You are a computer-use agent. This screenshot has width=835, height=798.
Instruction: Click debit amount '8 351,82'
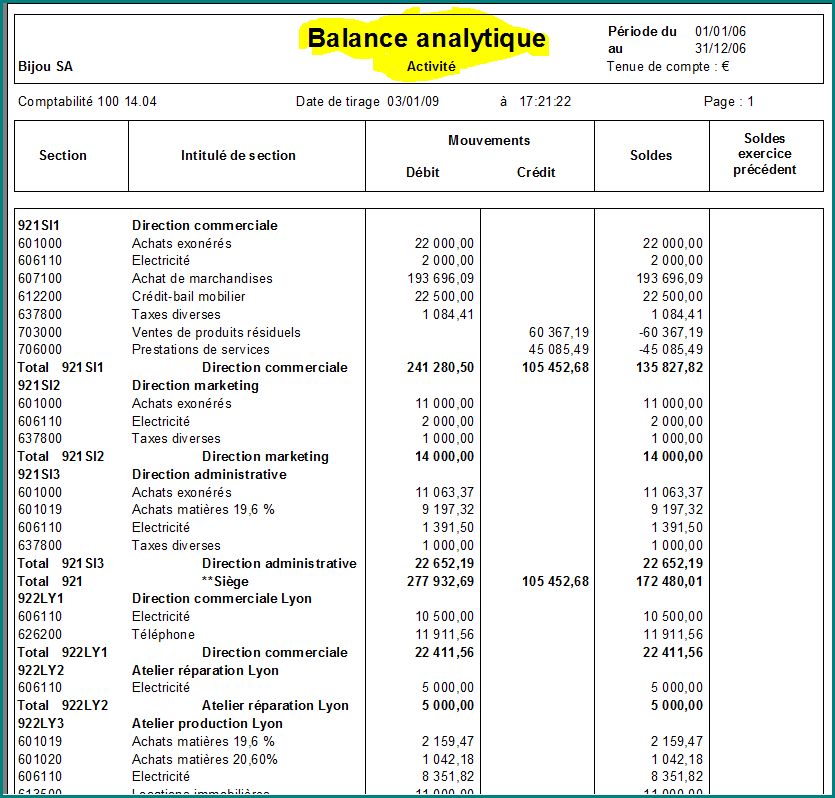448,777
